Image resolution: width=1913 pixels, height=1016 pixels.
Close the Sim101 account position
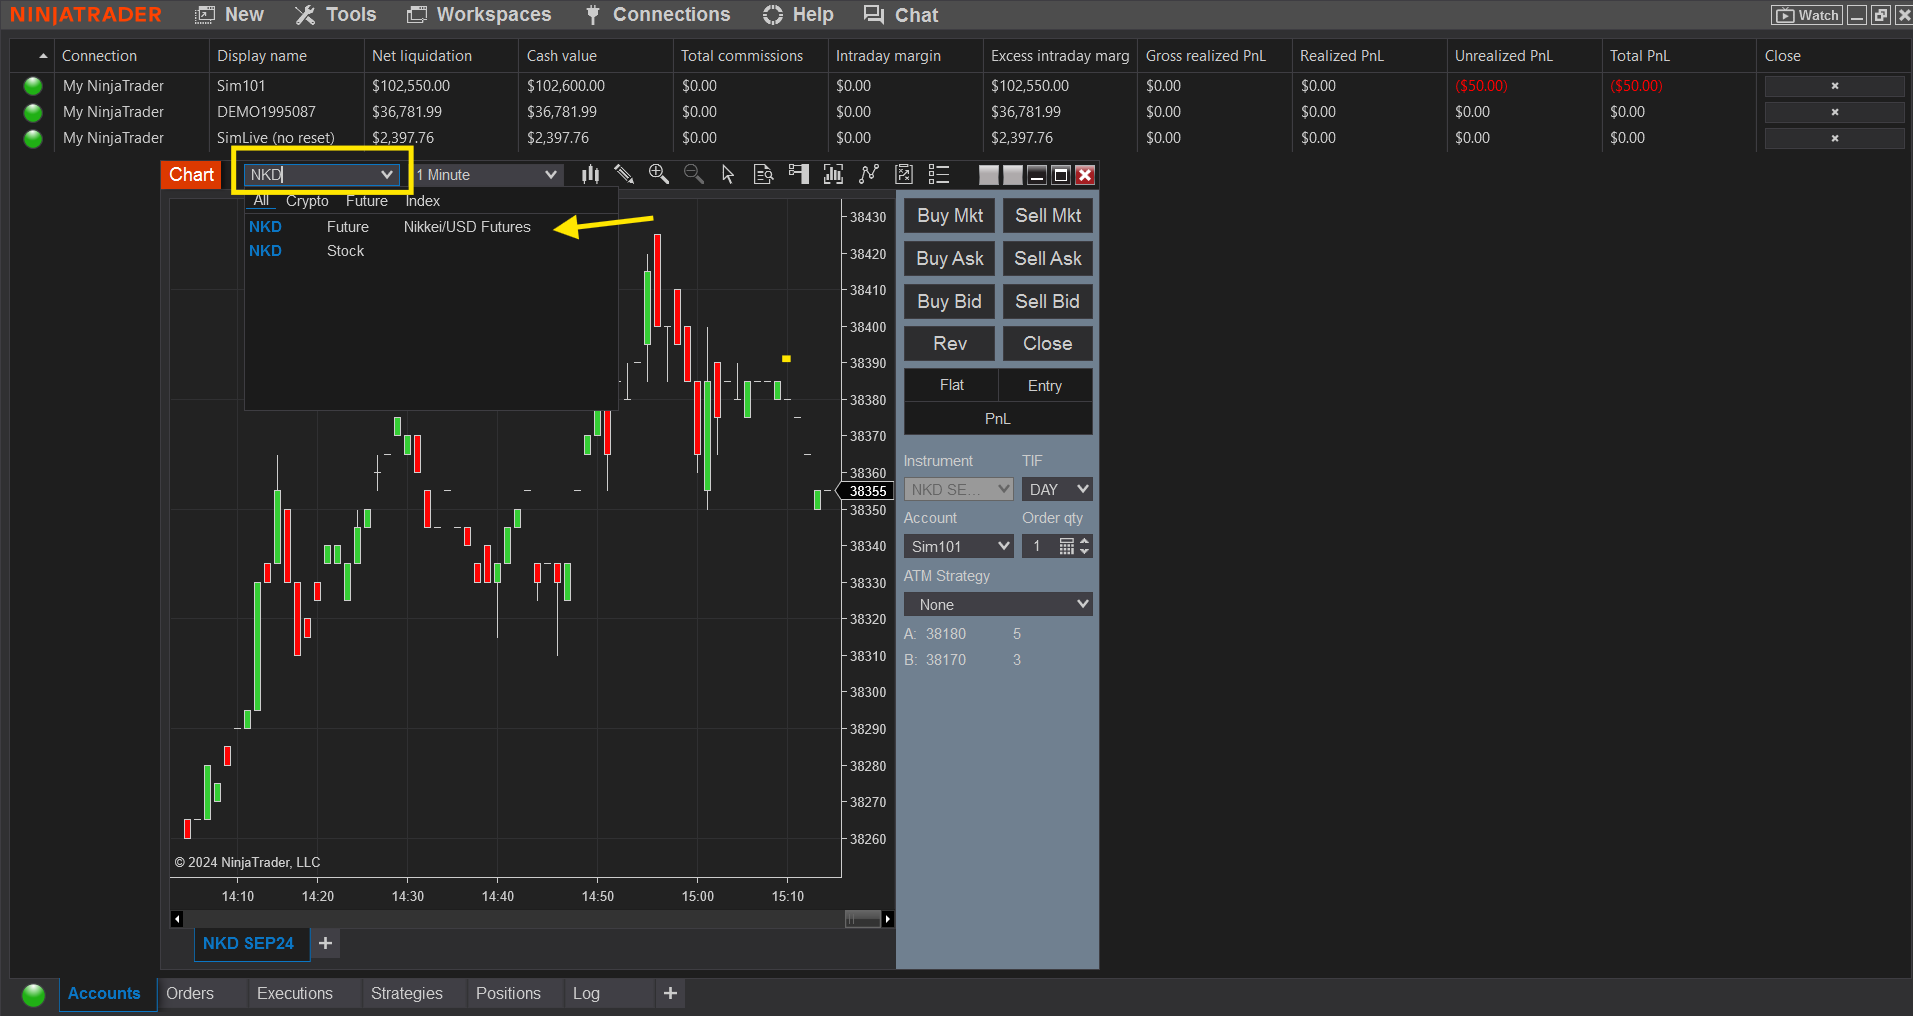tap(1834, 86)
